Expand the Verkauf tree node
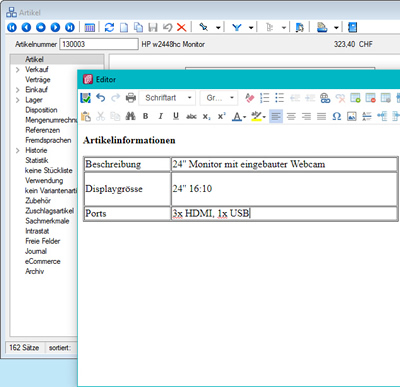Image resolution: width=400 pixels, height=387 pixels. pos(18,70)
